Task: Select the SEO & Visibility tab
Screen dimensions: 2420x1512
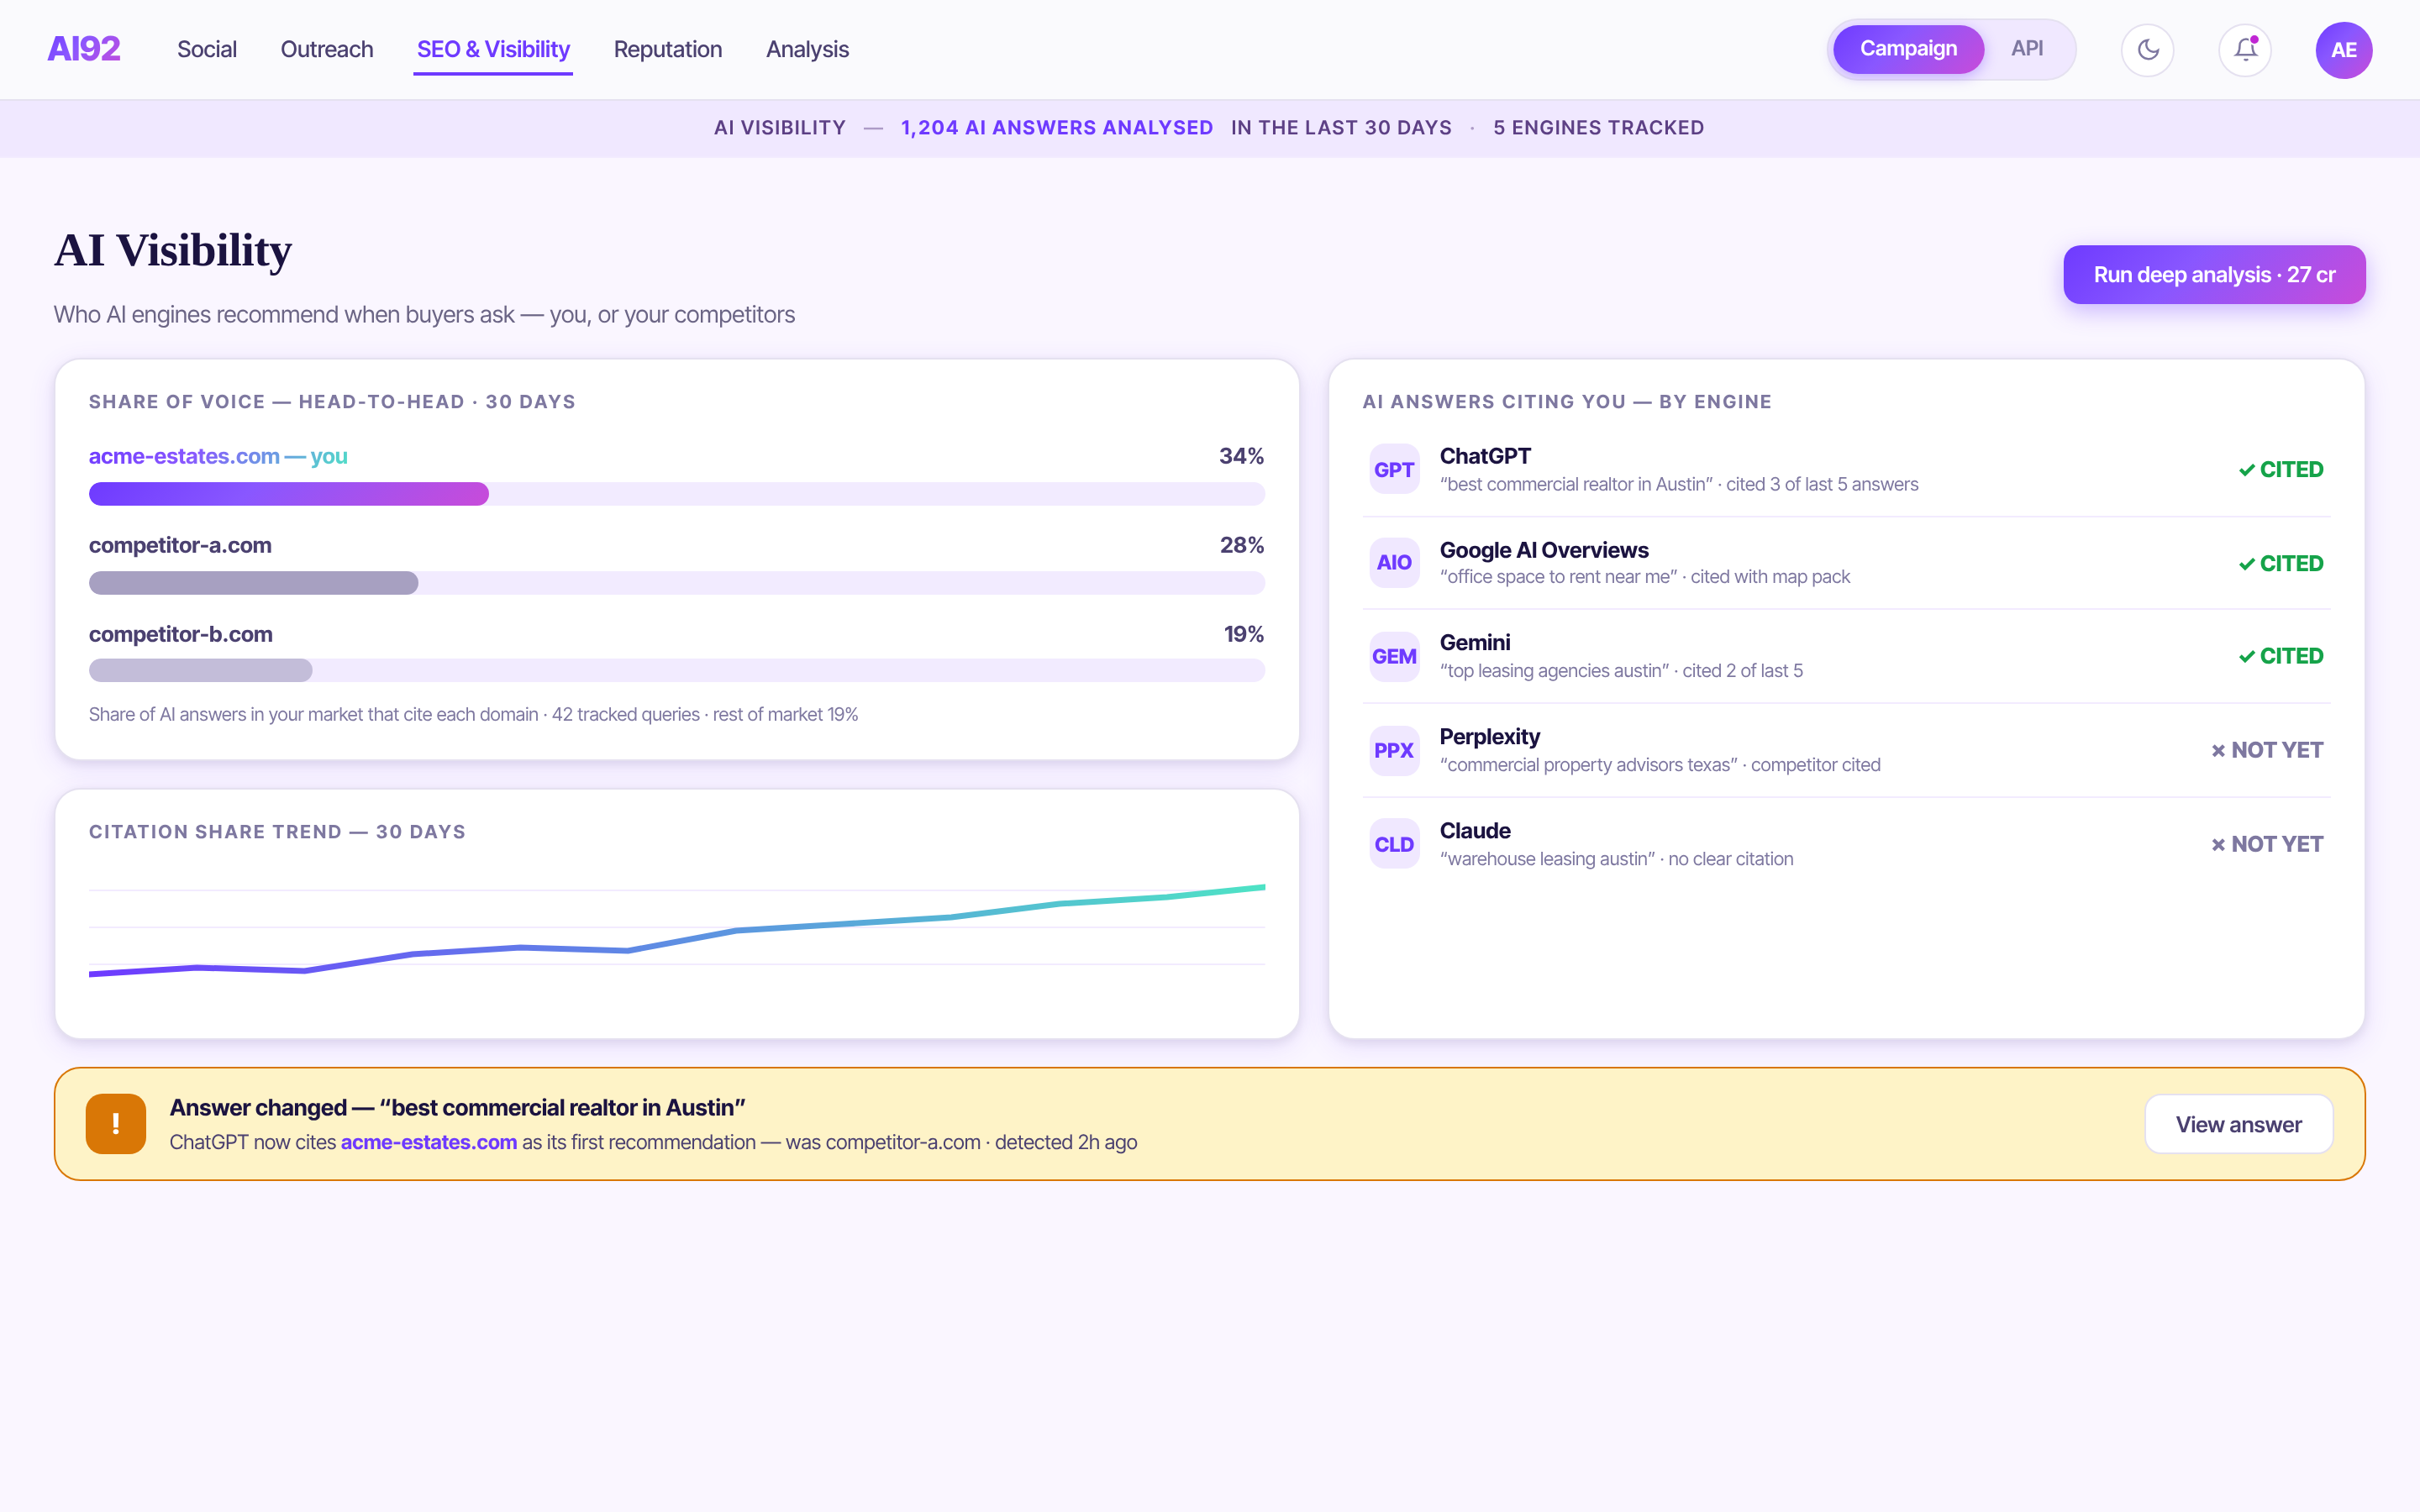Action: pos(493,49)
